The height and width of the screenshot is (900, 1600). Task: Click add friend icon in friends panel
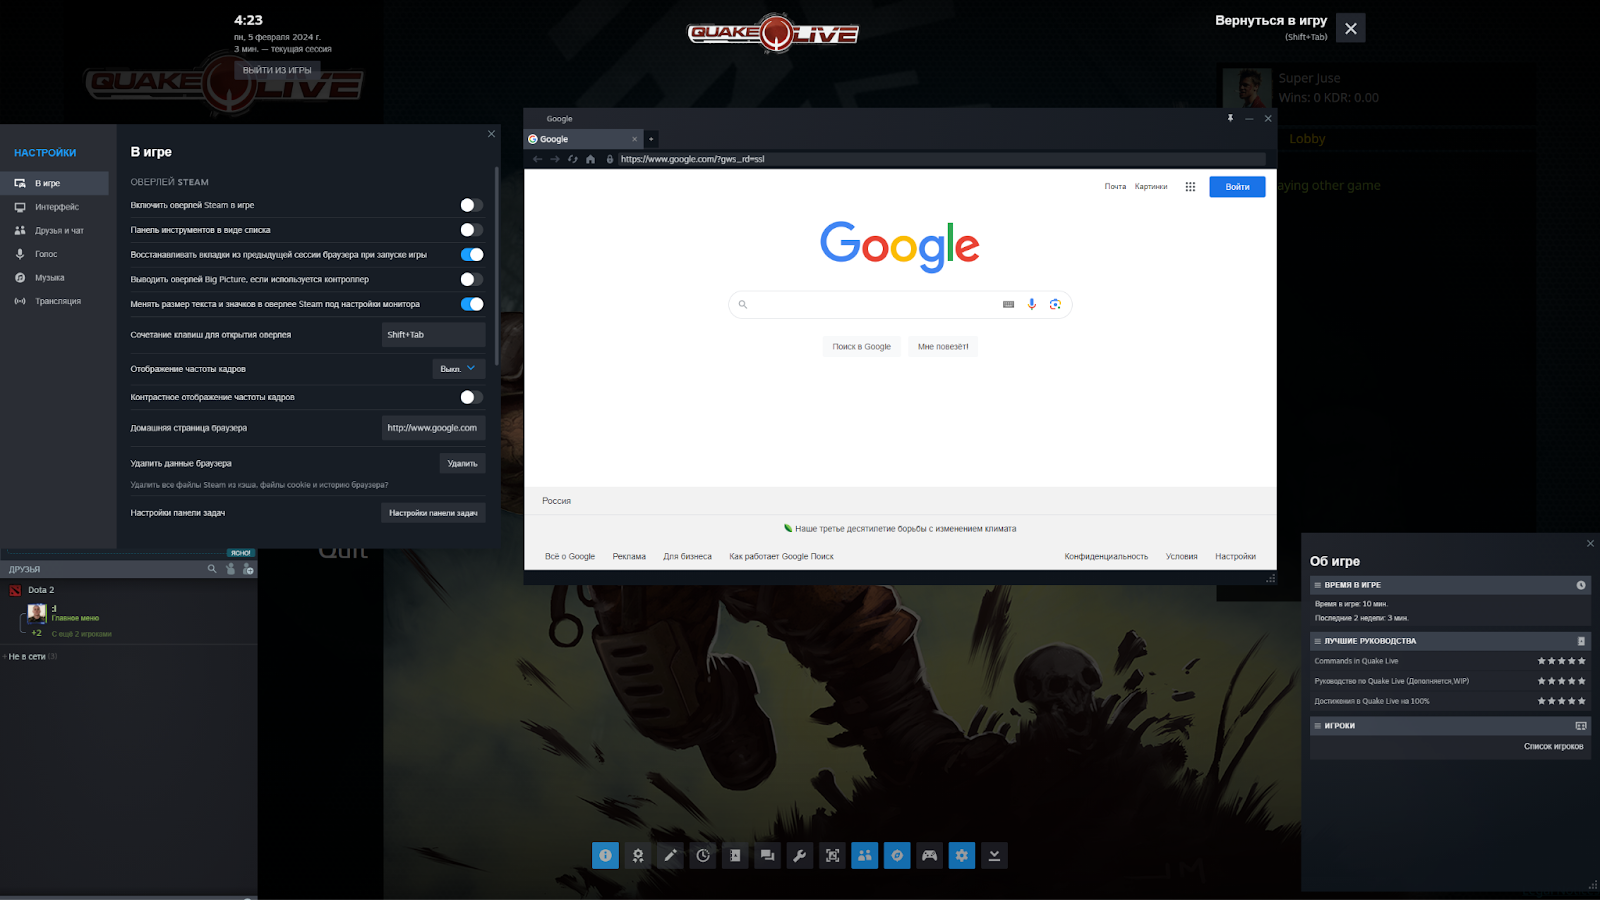tap(248, 569)
